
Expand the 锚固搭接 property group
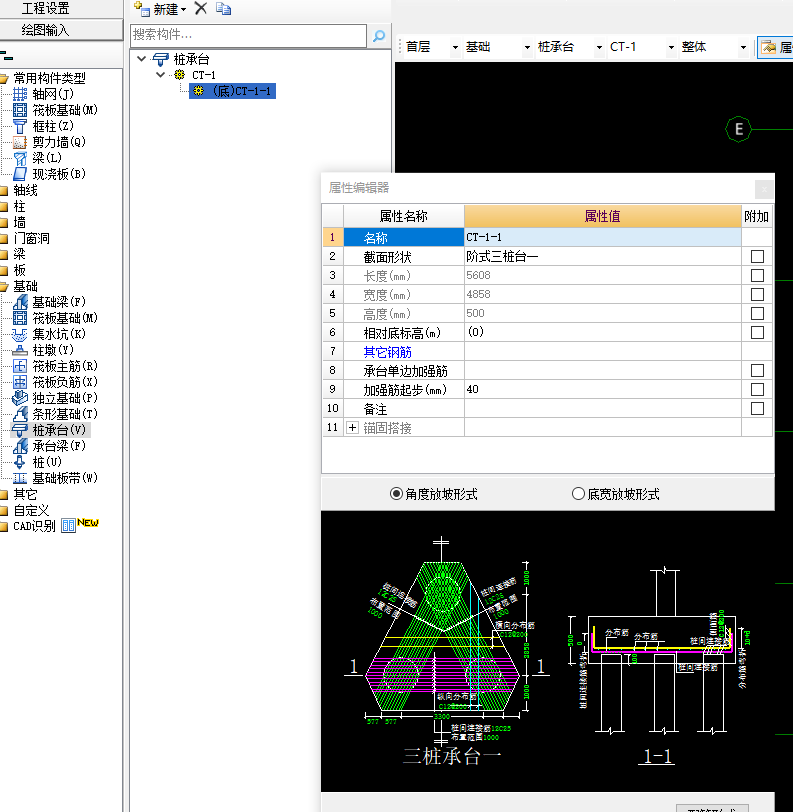[352, 428]
